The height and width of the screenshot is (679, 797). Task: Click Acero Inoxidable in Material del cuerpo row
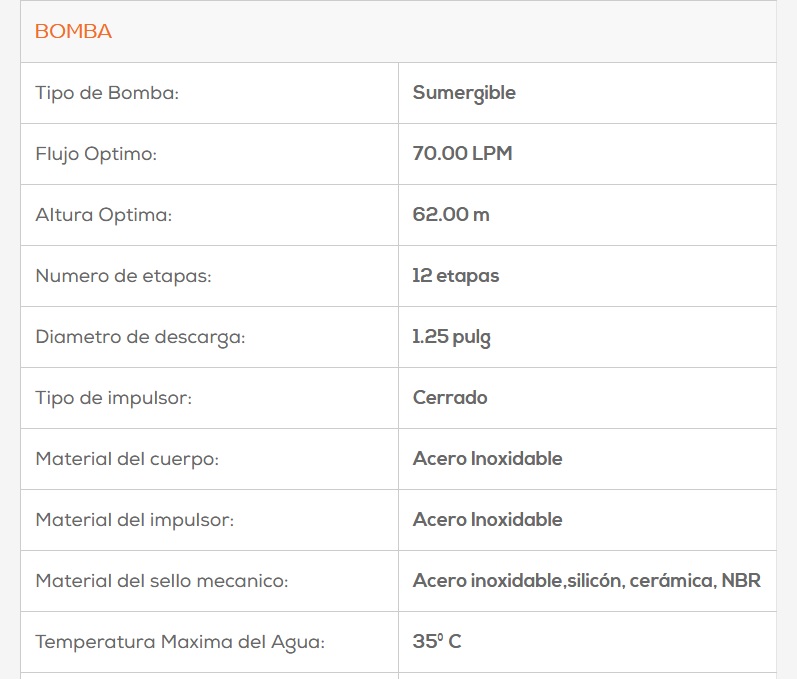[x=487, y=459]
